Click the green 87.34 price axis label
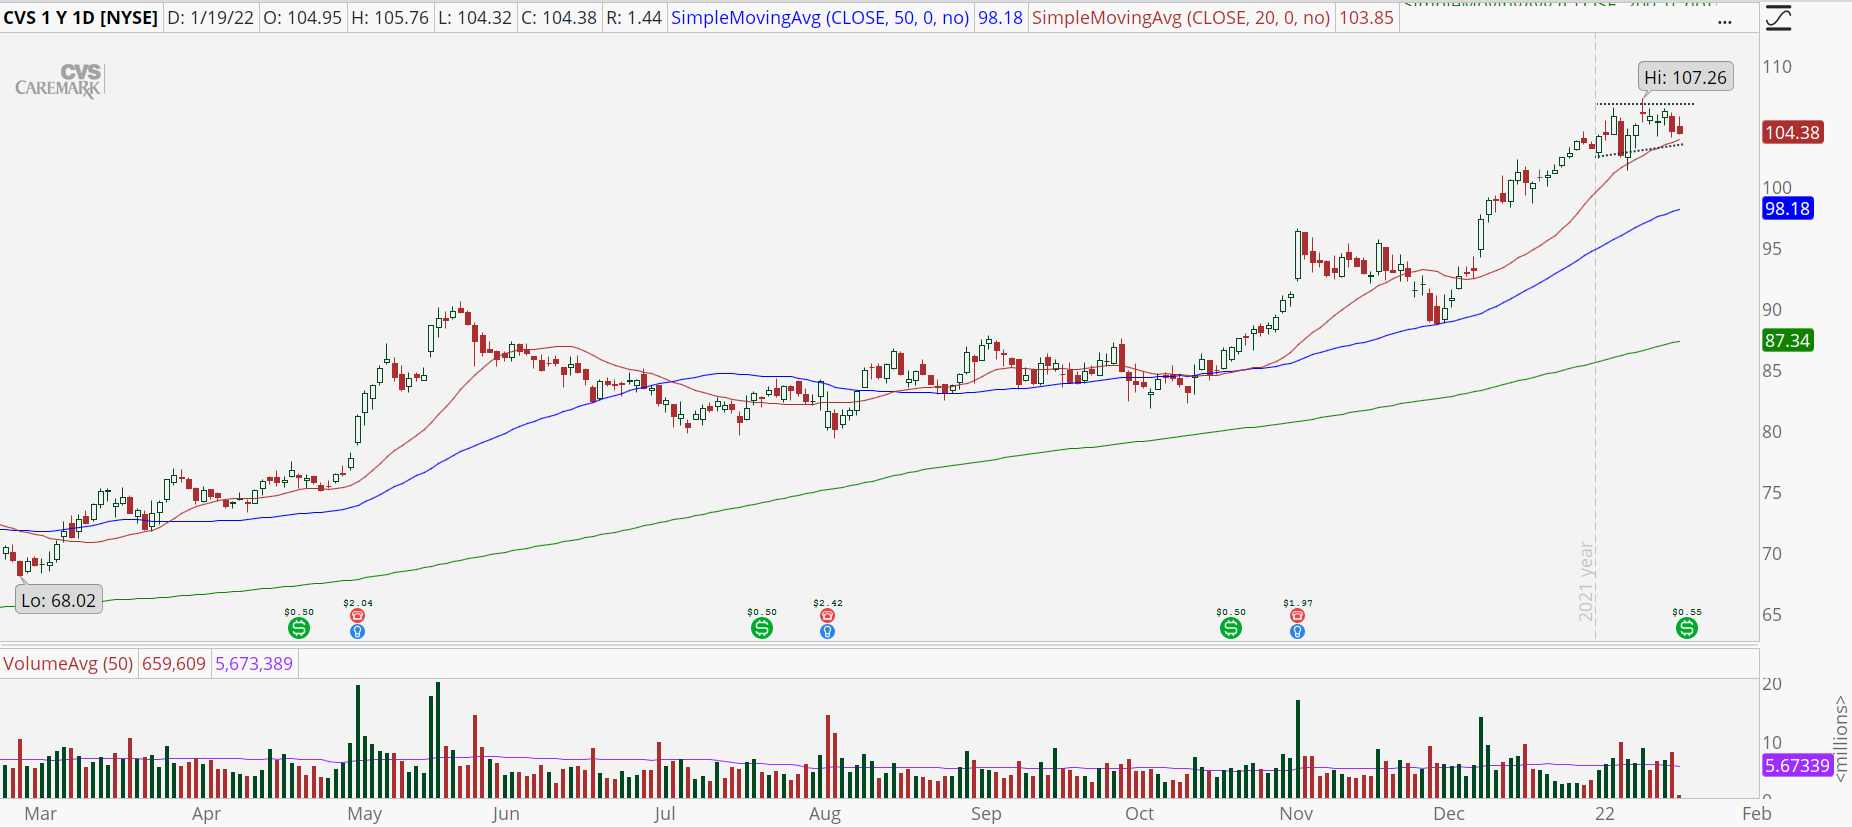 click(x=1787, y=340)
